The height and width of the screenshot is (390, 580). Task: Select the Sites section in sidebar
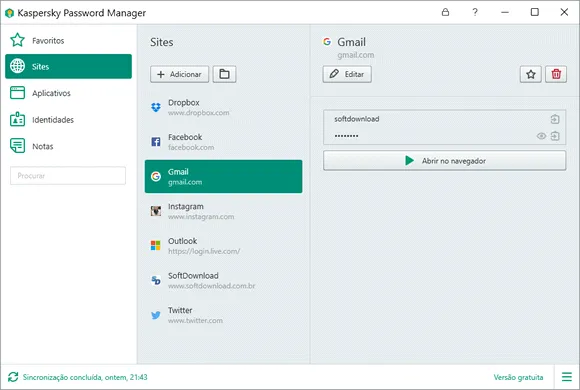point(68,67)
